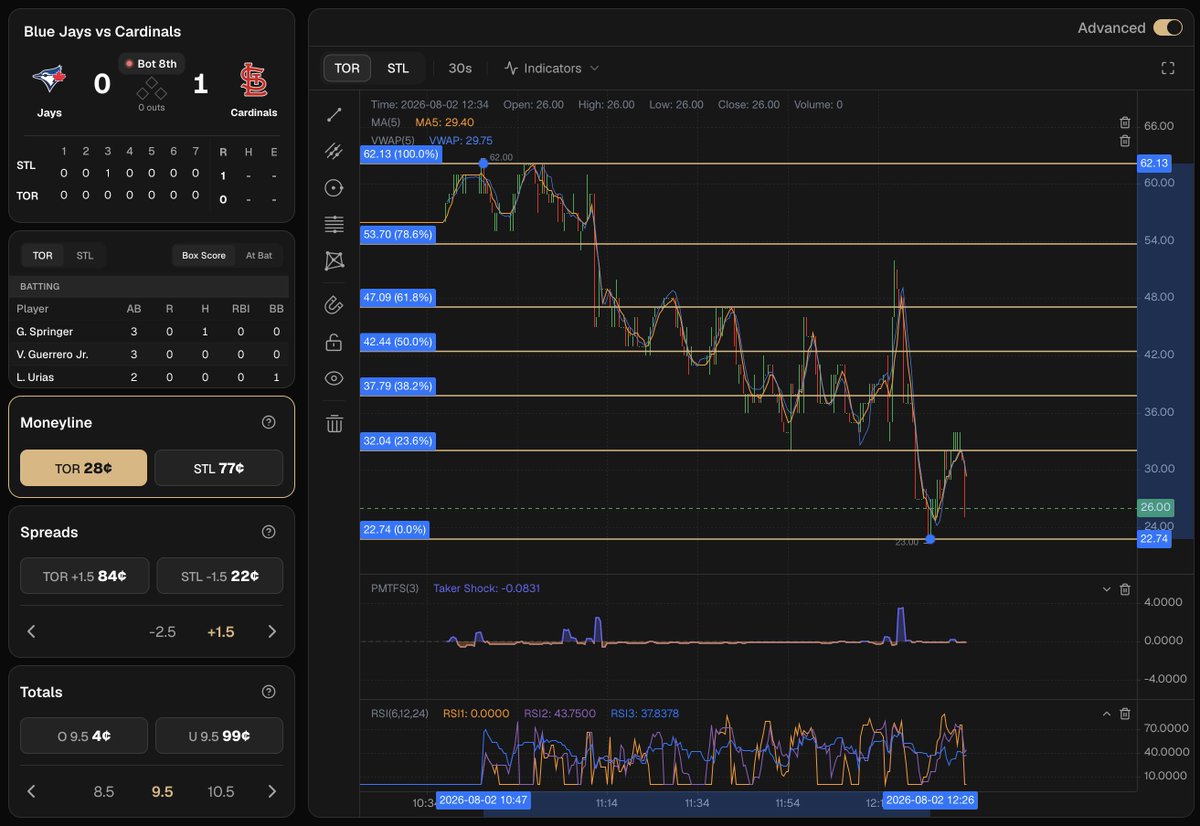The image size is (1200, 826).
Task: Click the Blue Jays team logo
Action: coord(49,79)
